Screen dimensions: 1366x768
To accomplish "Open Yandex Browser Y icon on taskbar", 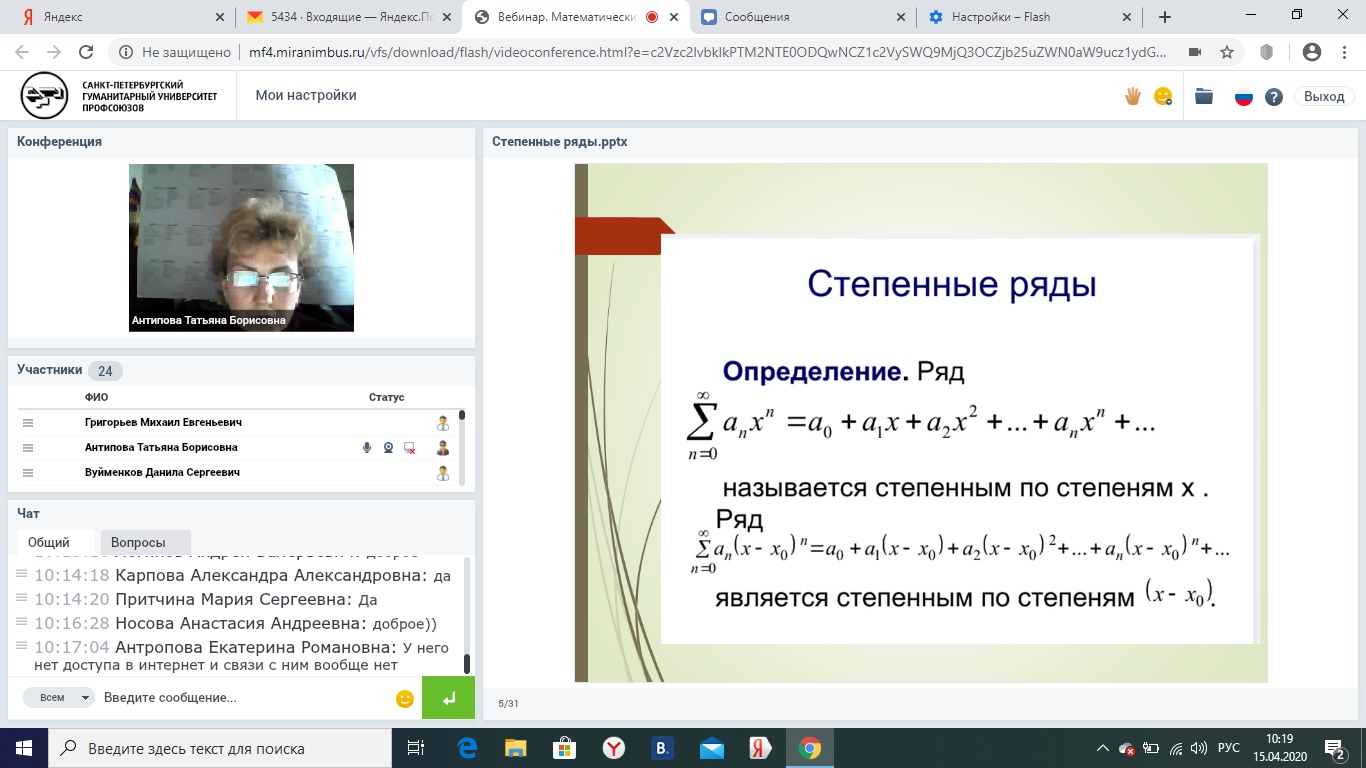I will click(x=614, y=748).
